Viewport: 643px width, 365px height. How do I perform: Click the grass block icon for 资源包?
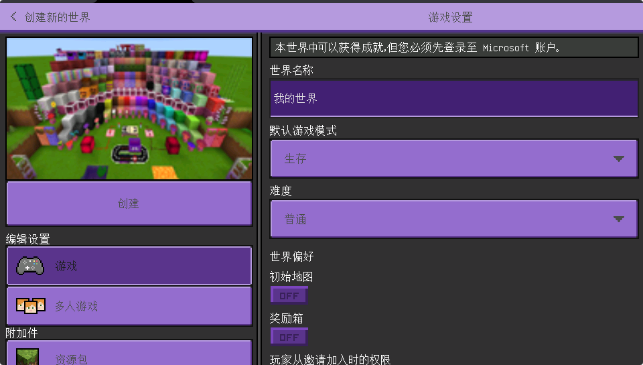[x=27, y=357]
